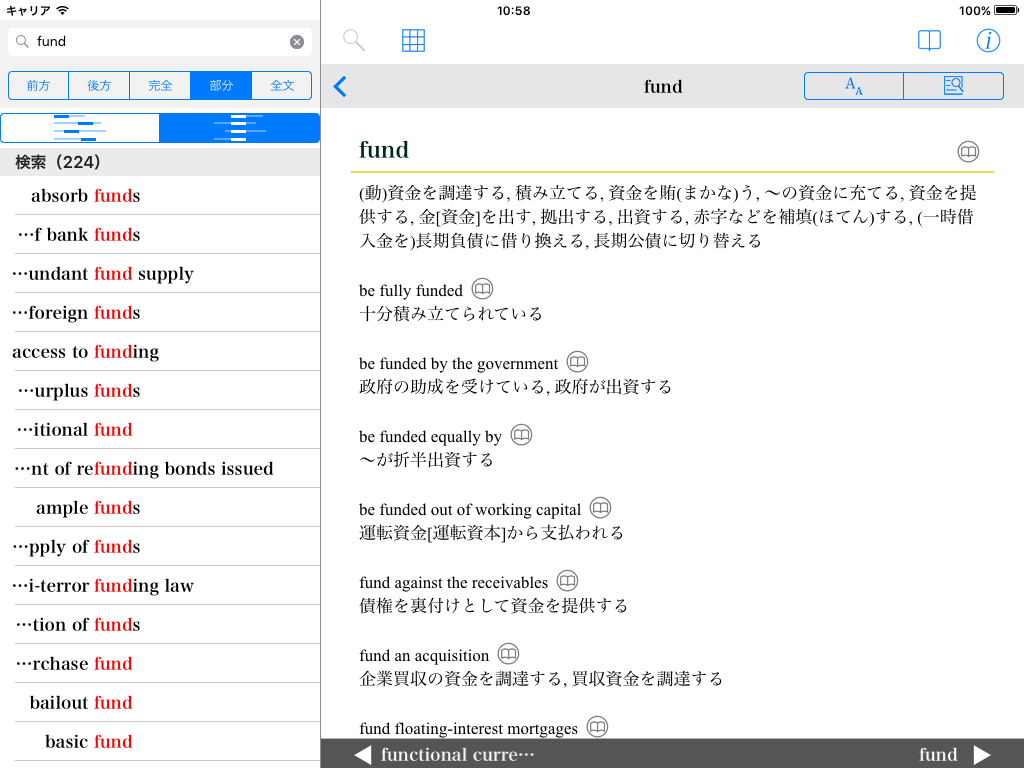Tap the font size button
Screen dimensions: 1024x768
[853, 86]
